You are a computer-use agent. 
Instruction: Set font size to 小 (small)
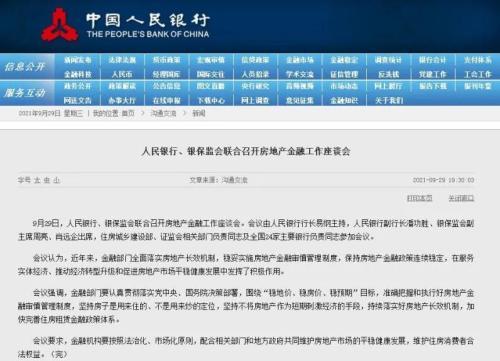pos(57,180)
